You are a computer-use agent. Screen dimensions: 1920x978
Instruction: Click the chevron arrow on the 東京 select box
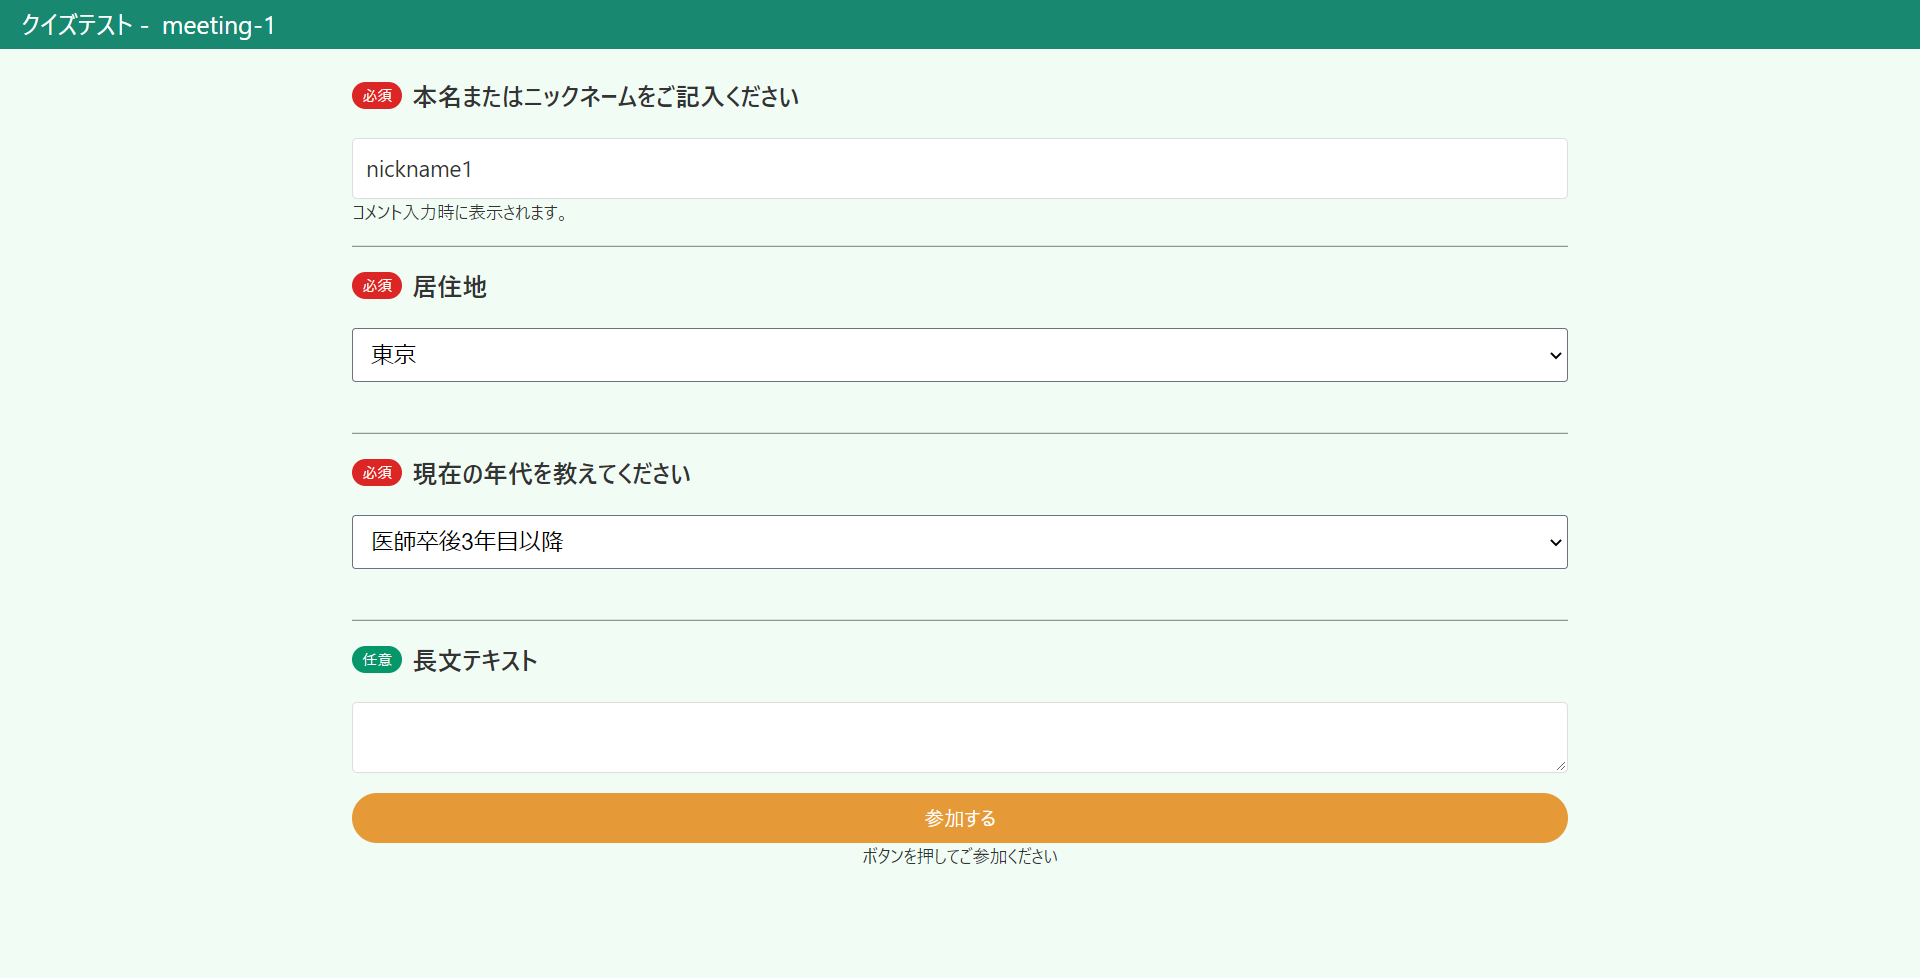point(1555,356)
